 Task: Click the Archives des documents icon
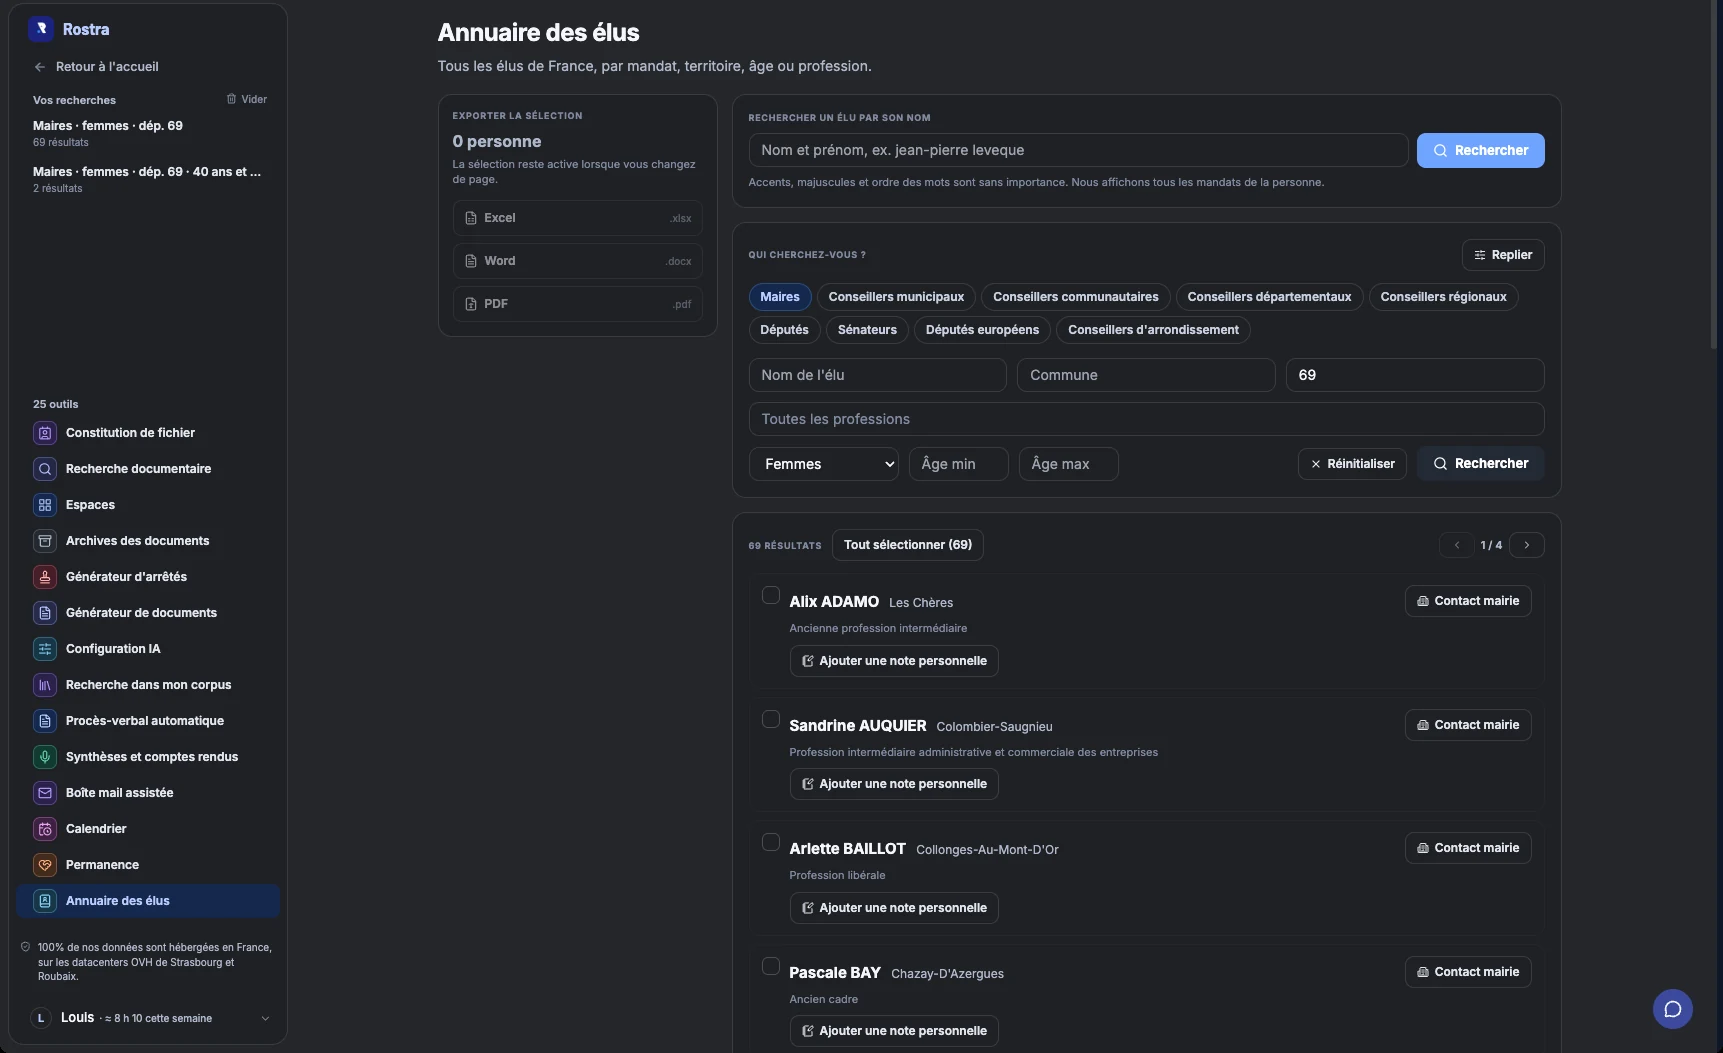[45, 541]
